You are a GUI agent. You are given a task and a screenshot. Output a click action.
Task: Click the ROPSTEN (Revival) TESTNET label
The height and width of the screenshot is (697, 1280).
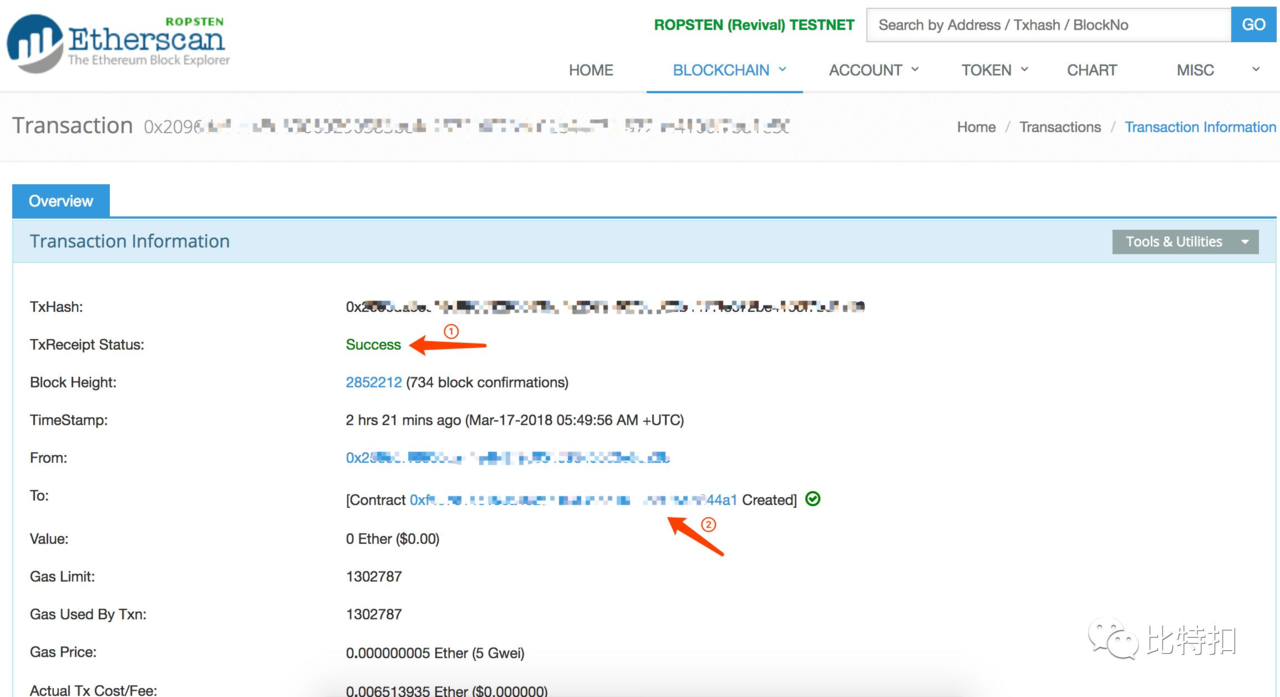point(754,25)
